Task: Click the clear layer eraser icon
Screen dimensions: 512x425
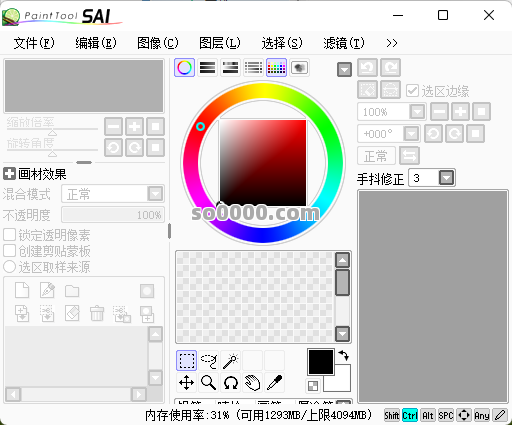Action: [72, 313]
